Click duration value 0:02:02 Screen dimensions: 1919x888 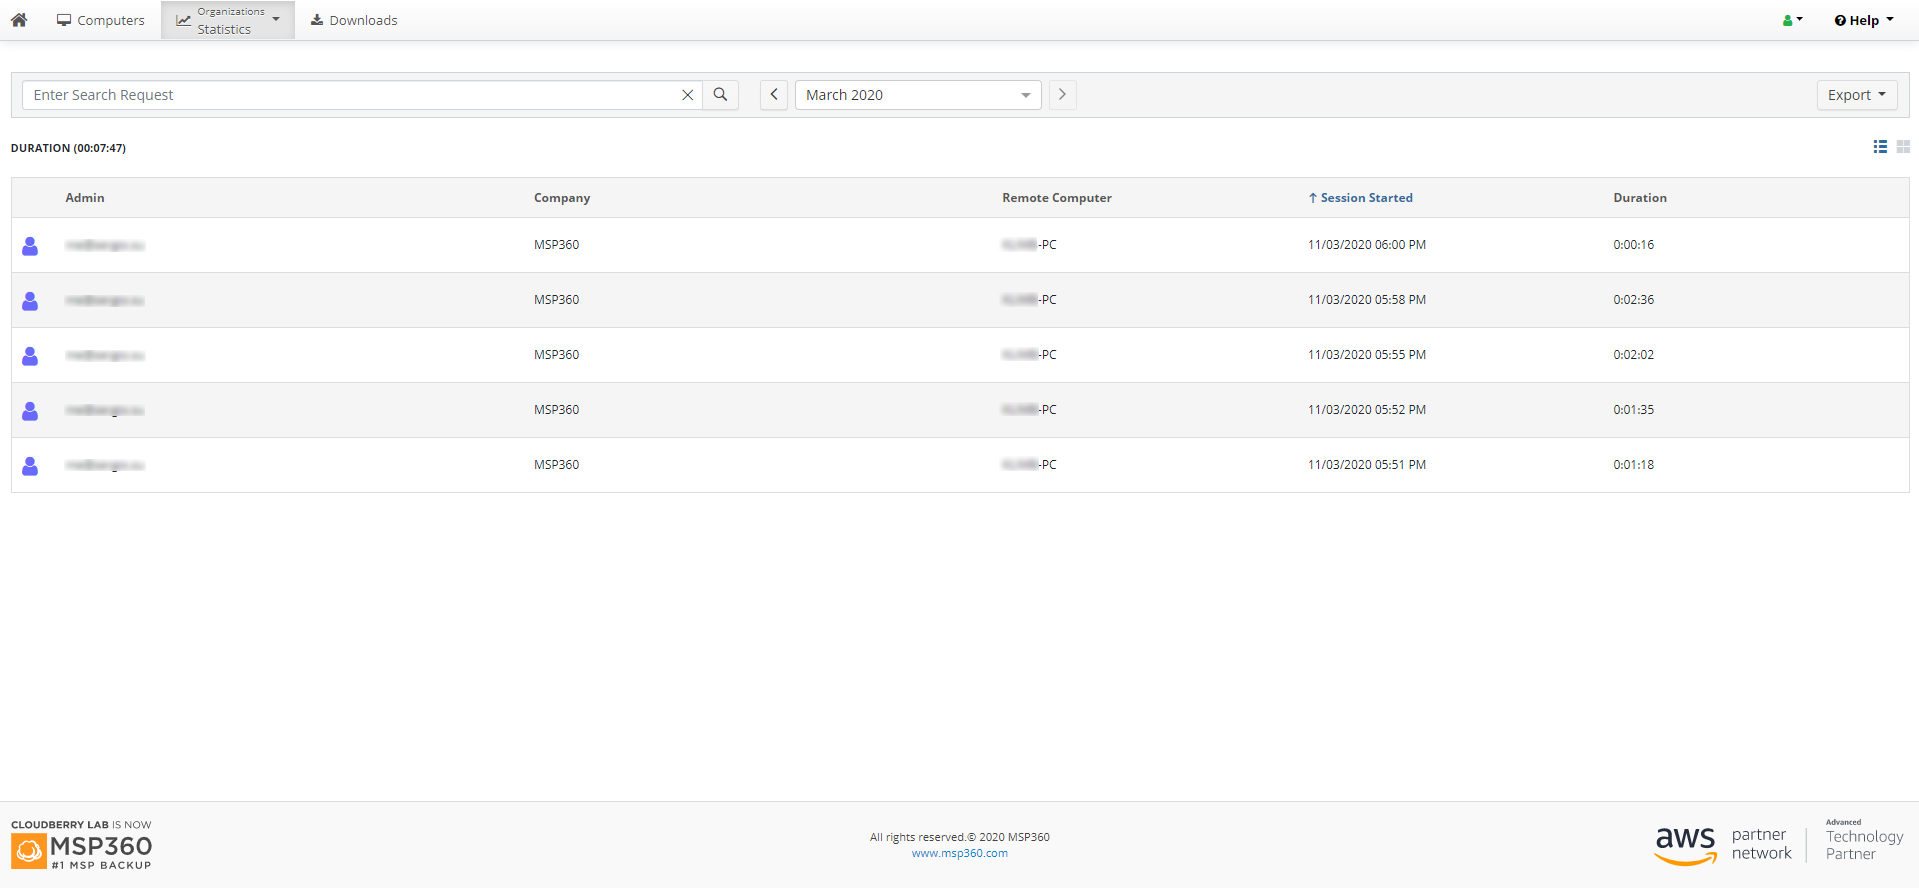[x=1633, y=355]
